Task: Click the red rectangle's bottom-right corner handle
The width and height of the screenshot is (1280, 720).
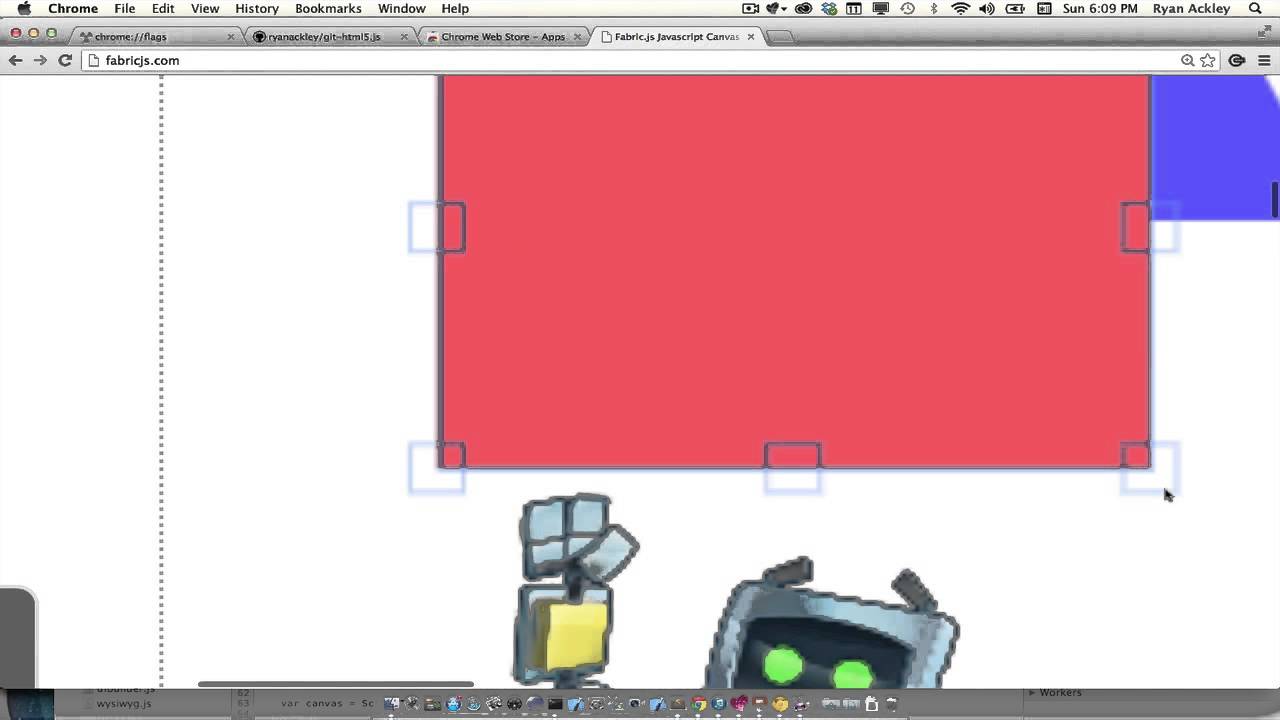Action: [x=1150, y=467]
